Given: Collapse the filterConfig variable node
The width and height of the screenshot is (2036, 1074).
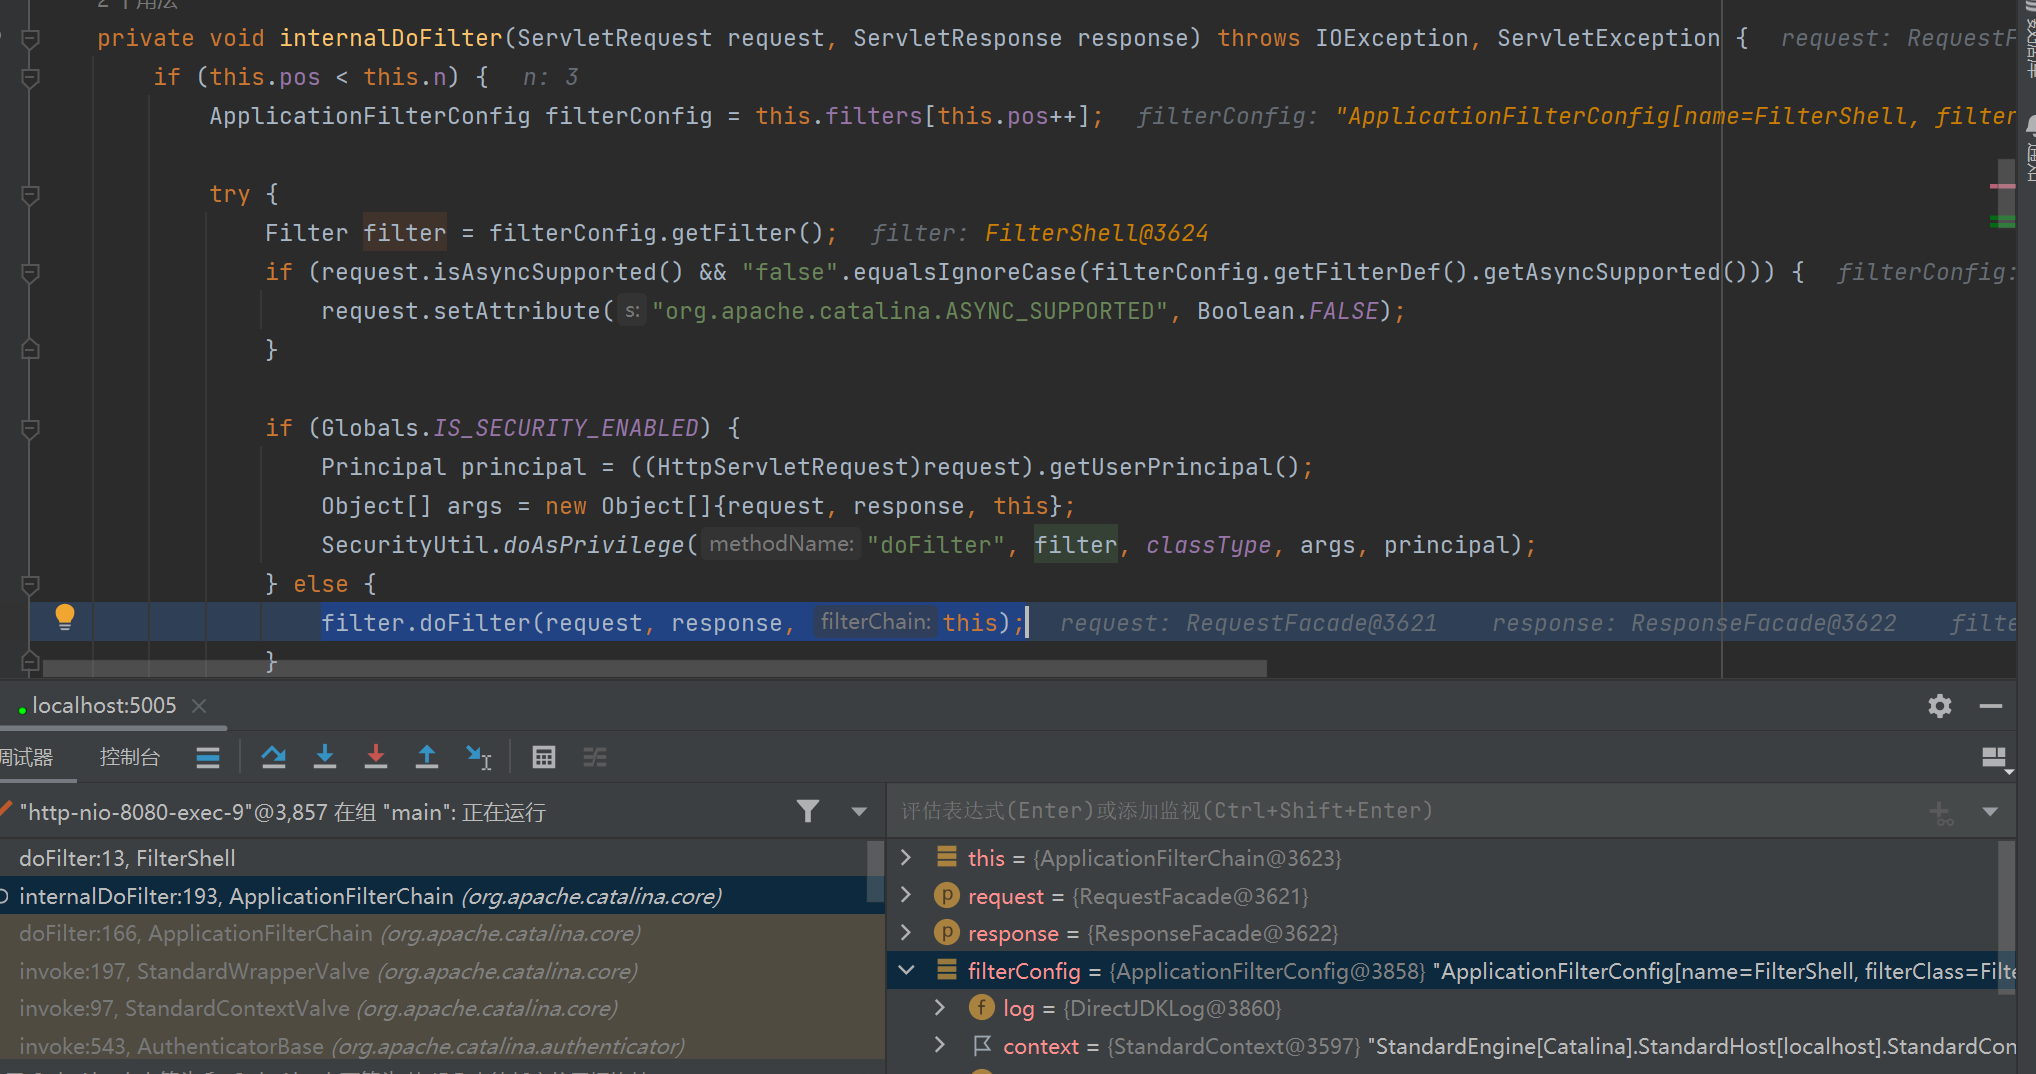Looking at the screenshot, I should coord(907,970).
